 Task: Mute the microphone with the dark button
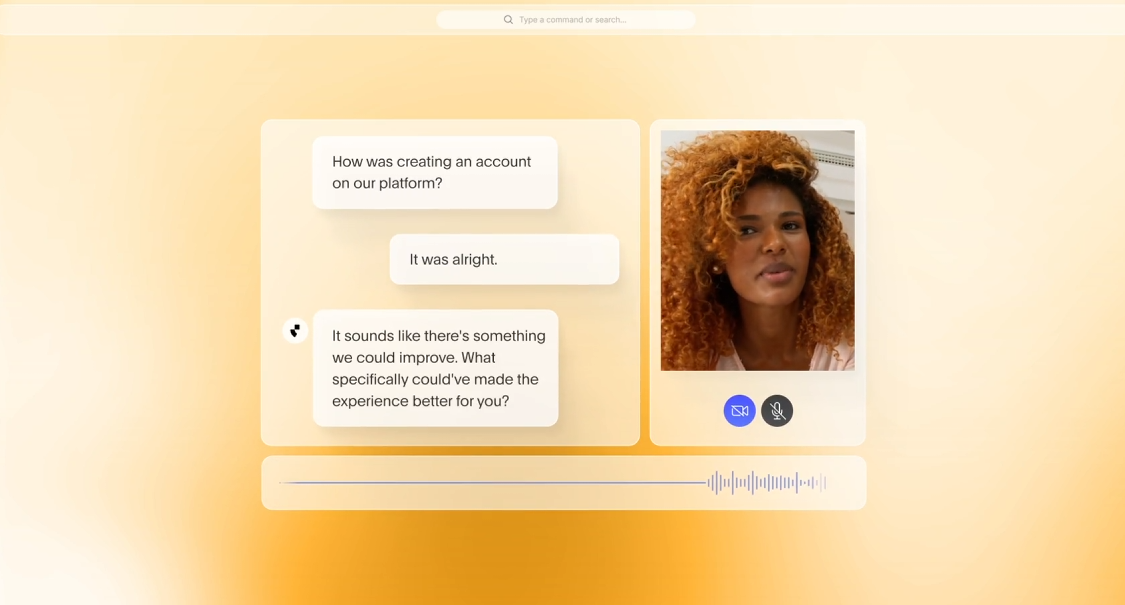(x=777, y=411)
